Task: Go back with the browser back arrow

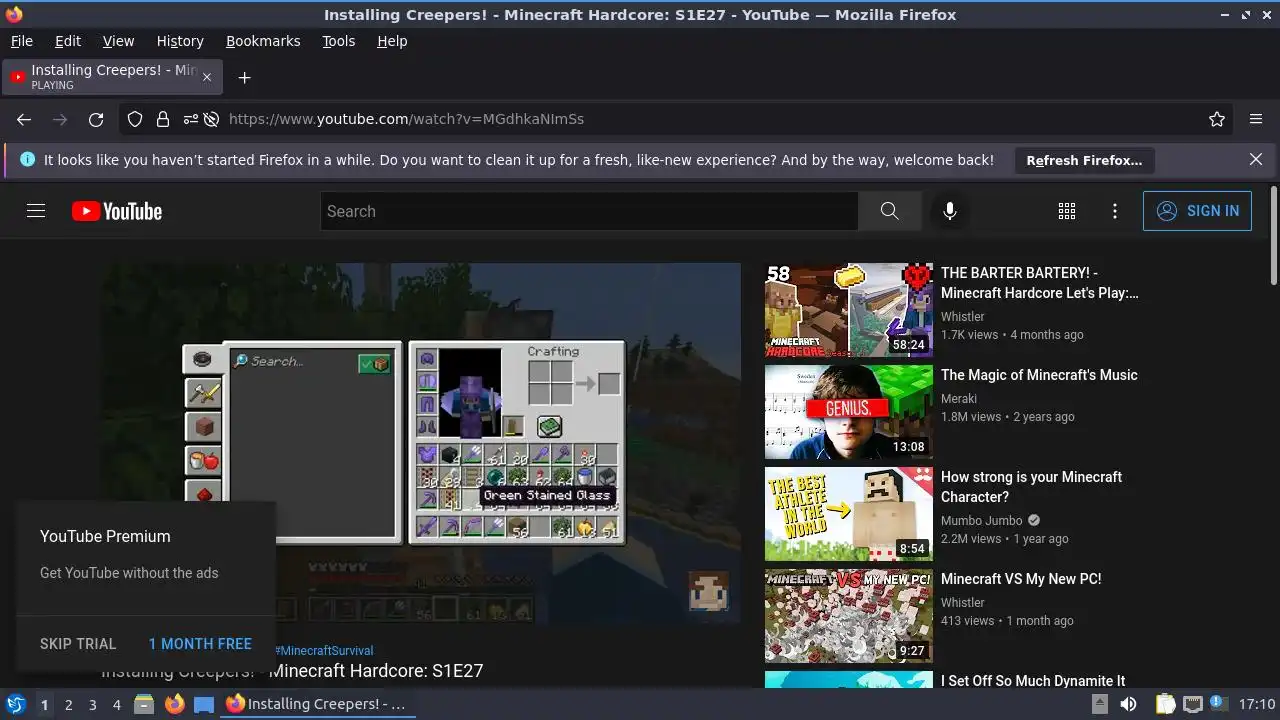Action: coord(24,119)
